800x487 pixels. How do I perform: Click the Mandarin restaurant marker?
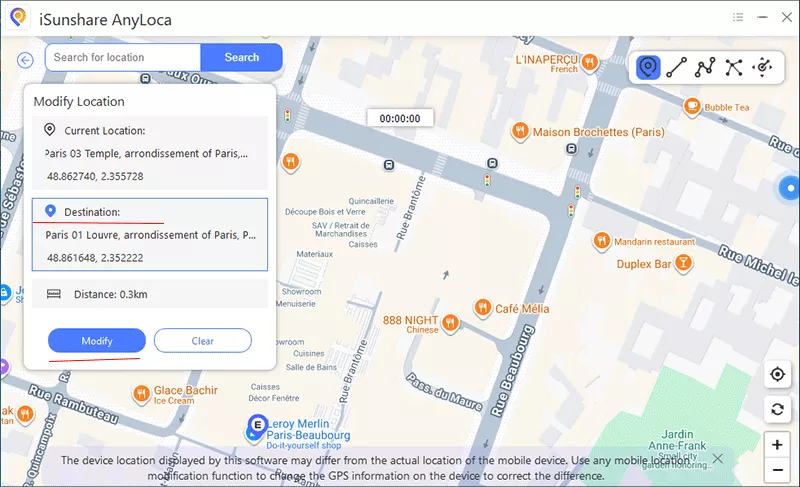point(602,241)
